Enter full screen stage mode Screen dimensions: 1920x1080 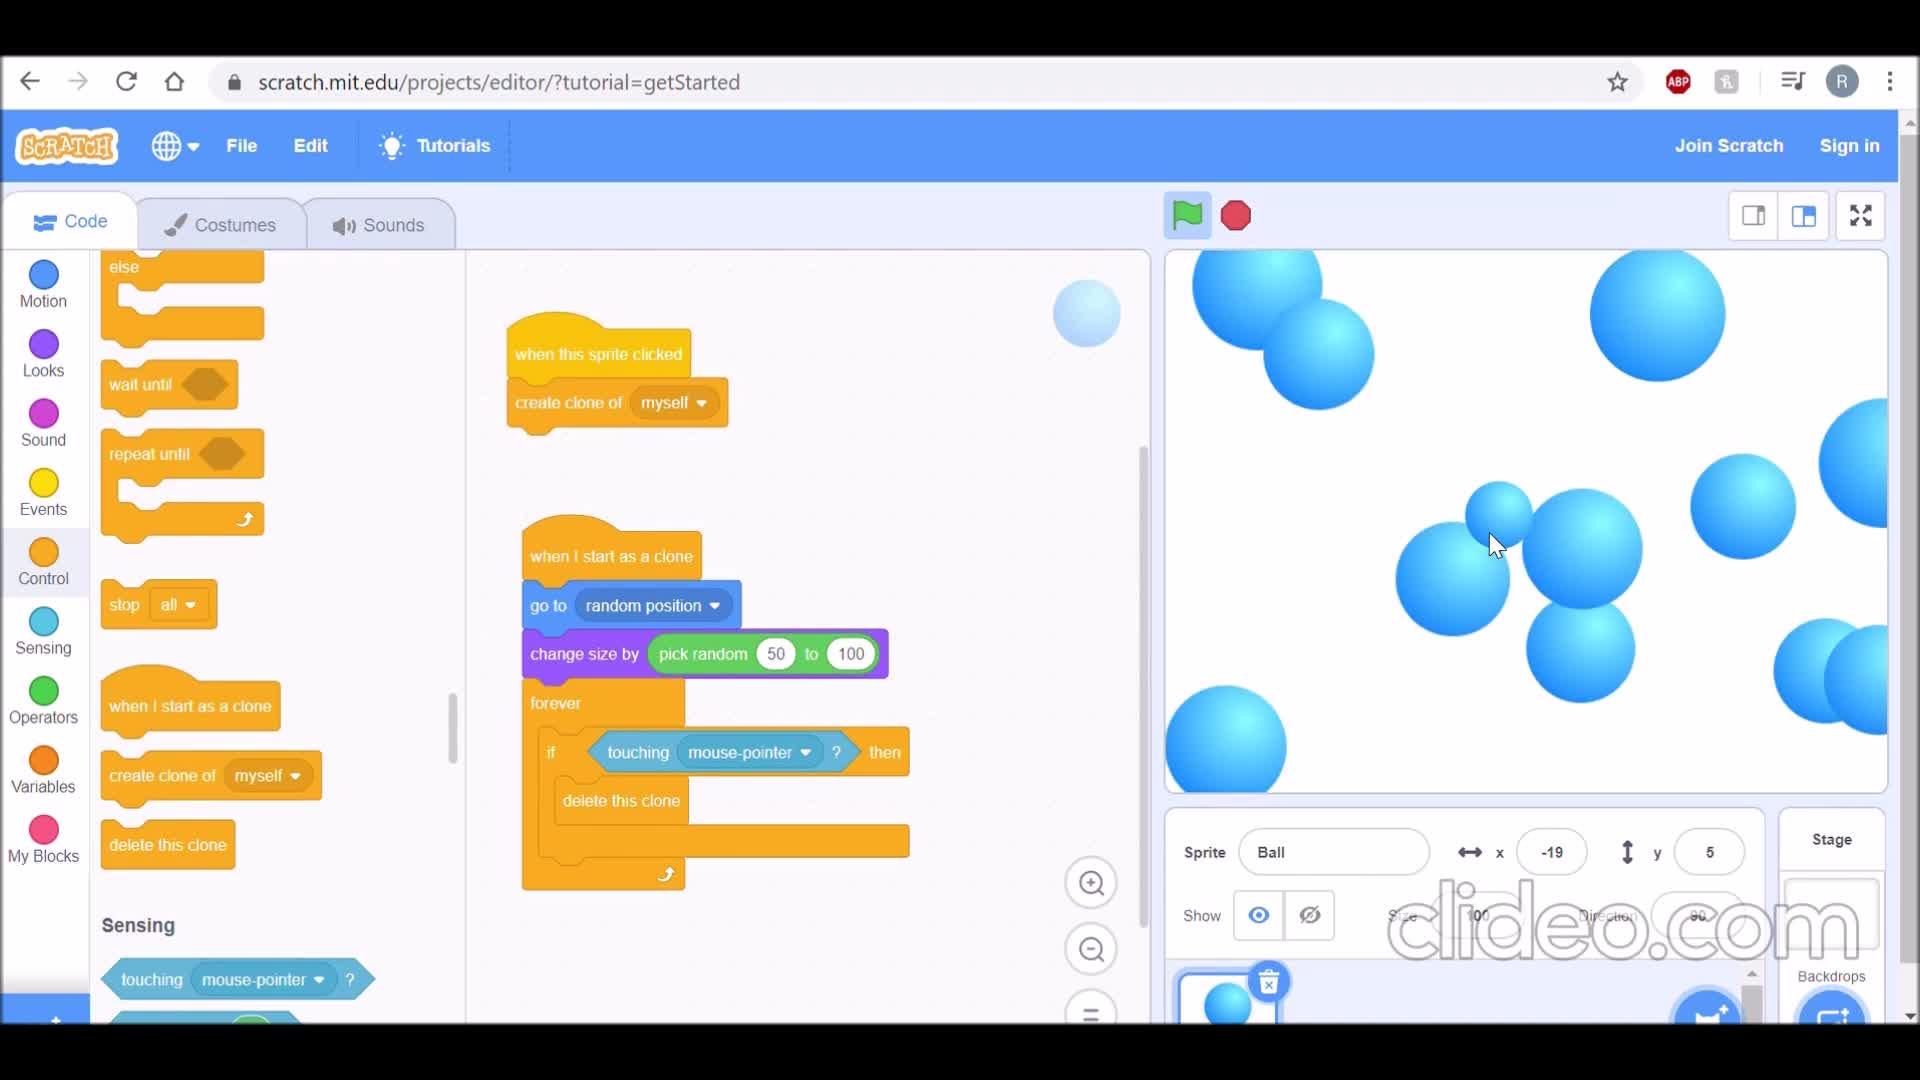[1860, 215]
